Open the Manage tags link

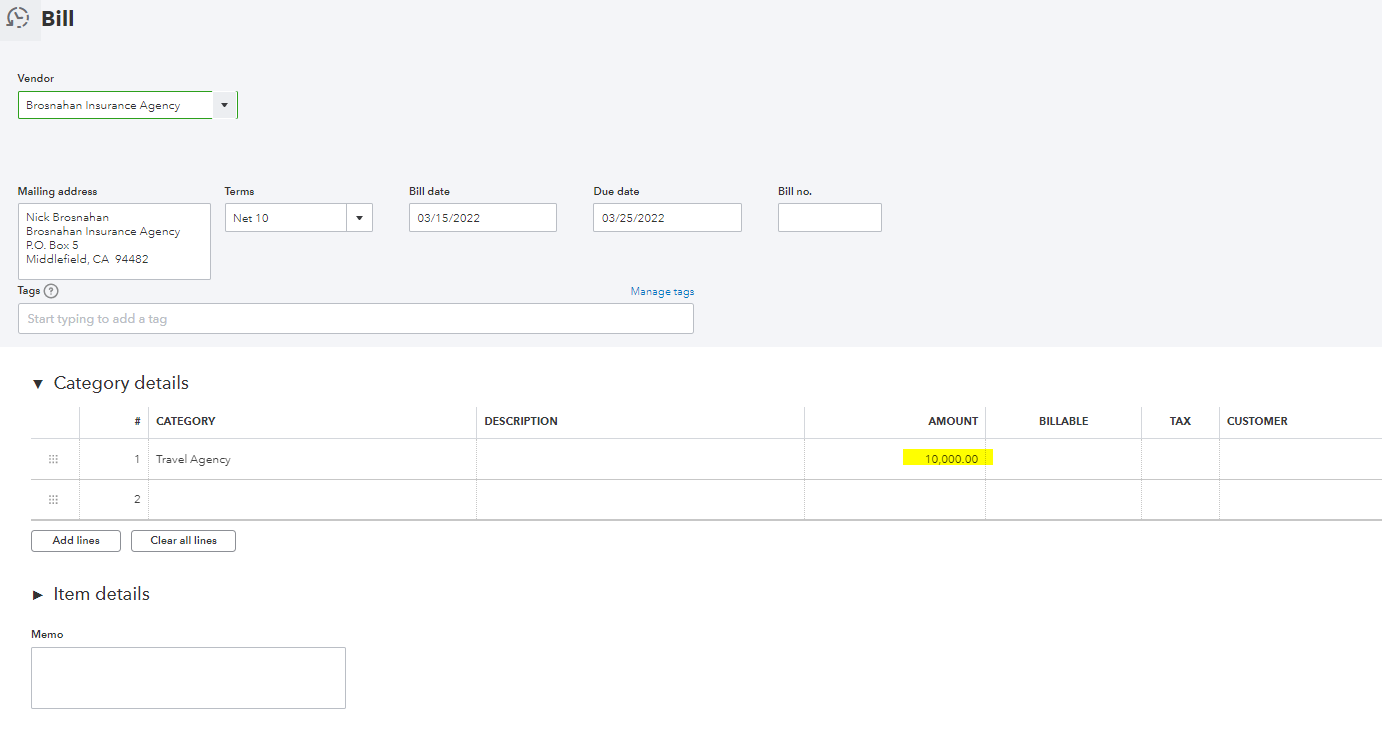[662, 292]
